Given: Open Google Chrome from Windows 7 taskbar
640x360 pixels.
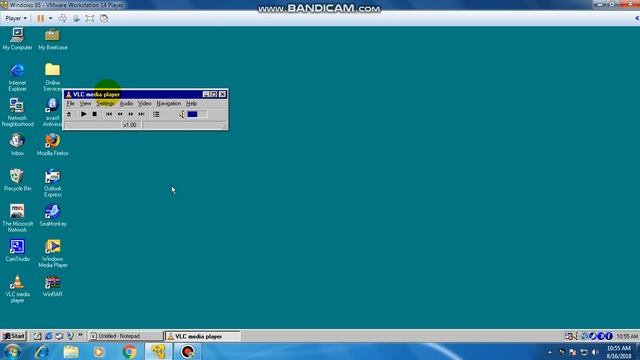Looking at the screenshot, I should click(x=129, y=351).
